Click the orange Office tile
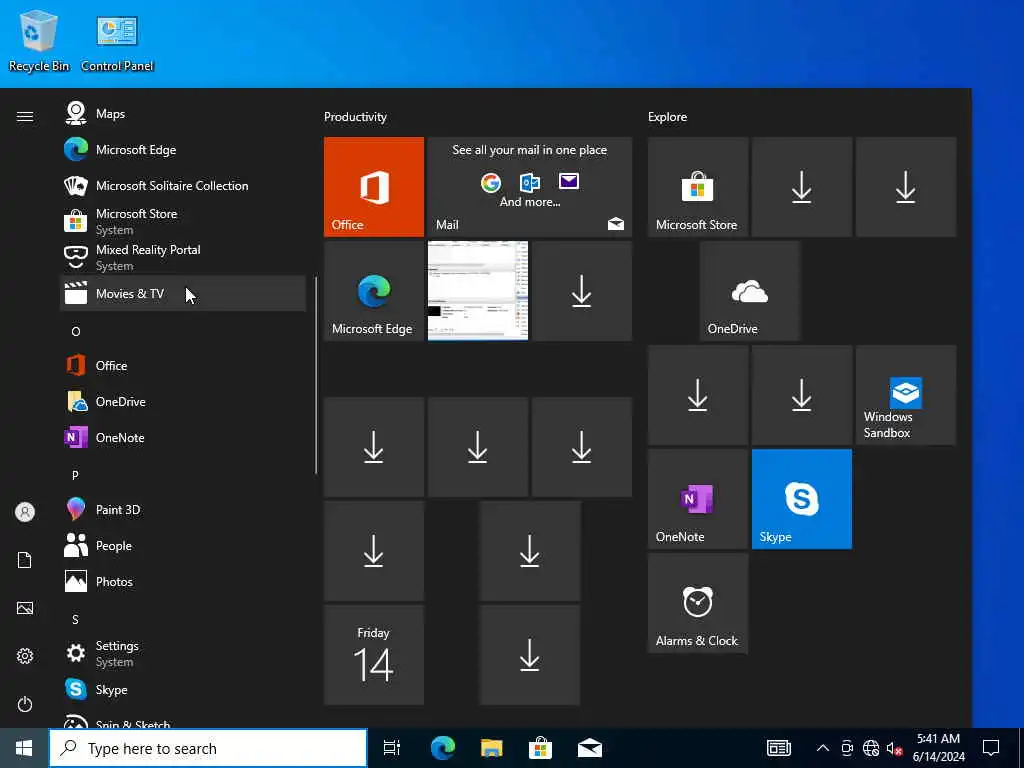The height and width of the screenshot is (768, 1024). pos(374,187)
